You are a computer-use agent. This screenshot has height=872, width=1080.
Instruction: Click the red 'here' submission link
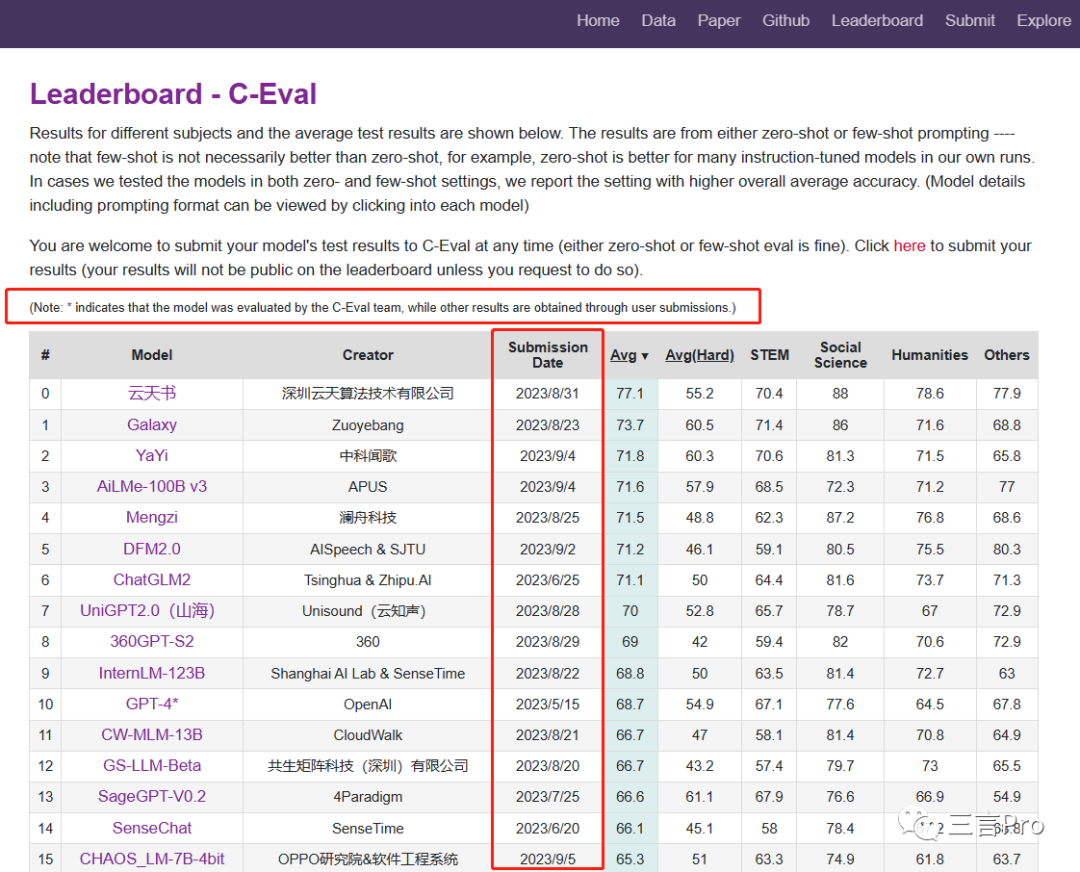[x=909, y=246]
